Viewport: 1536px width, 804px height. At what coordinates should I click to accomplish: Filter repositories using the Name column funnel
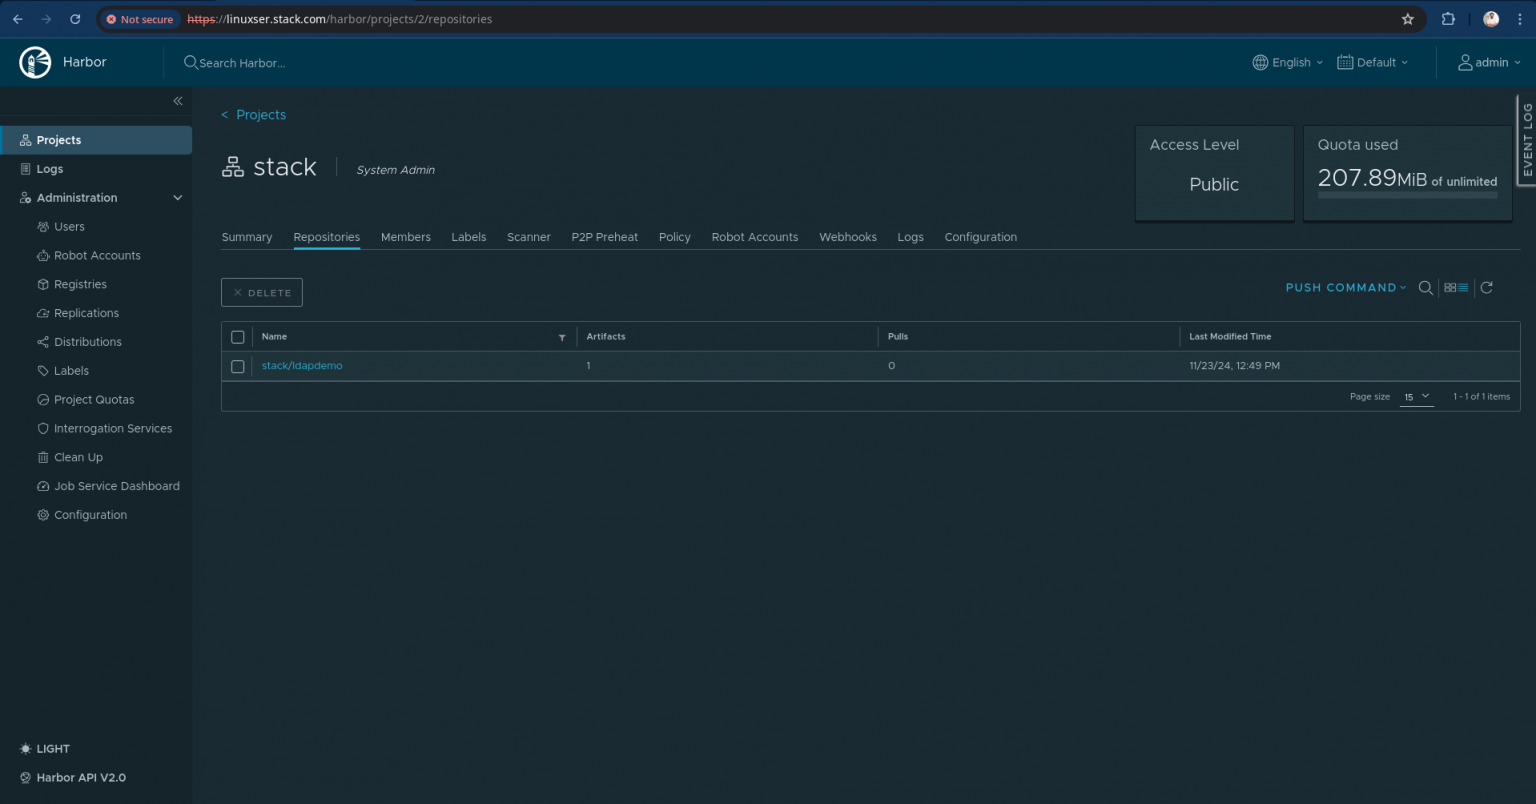[x=562, y=337]
